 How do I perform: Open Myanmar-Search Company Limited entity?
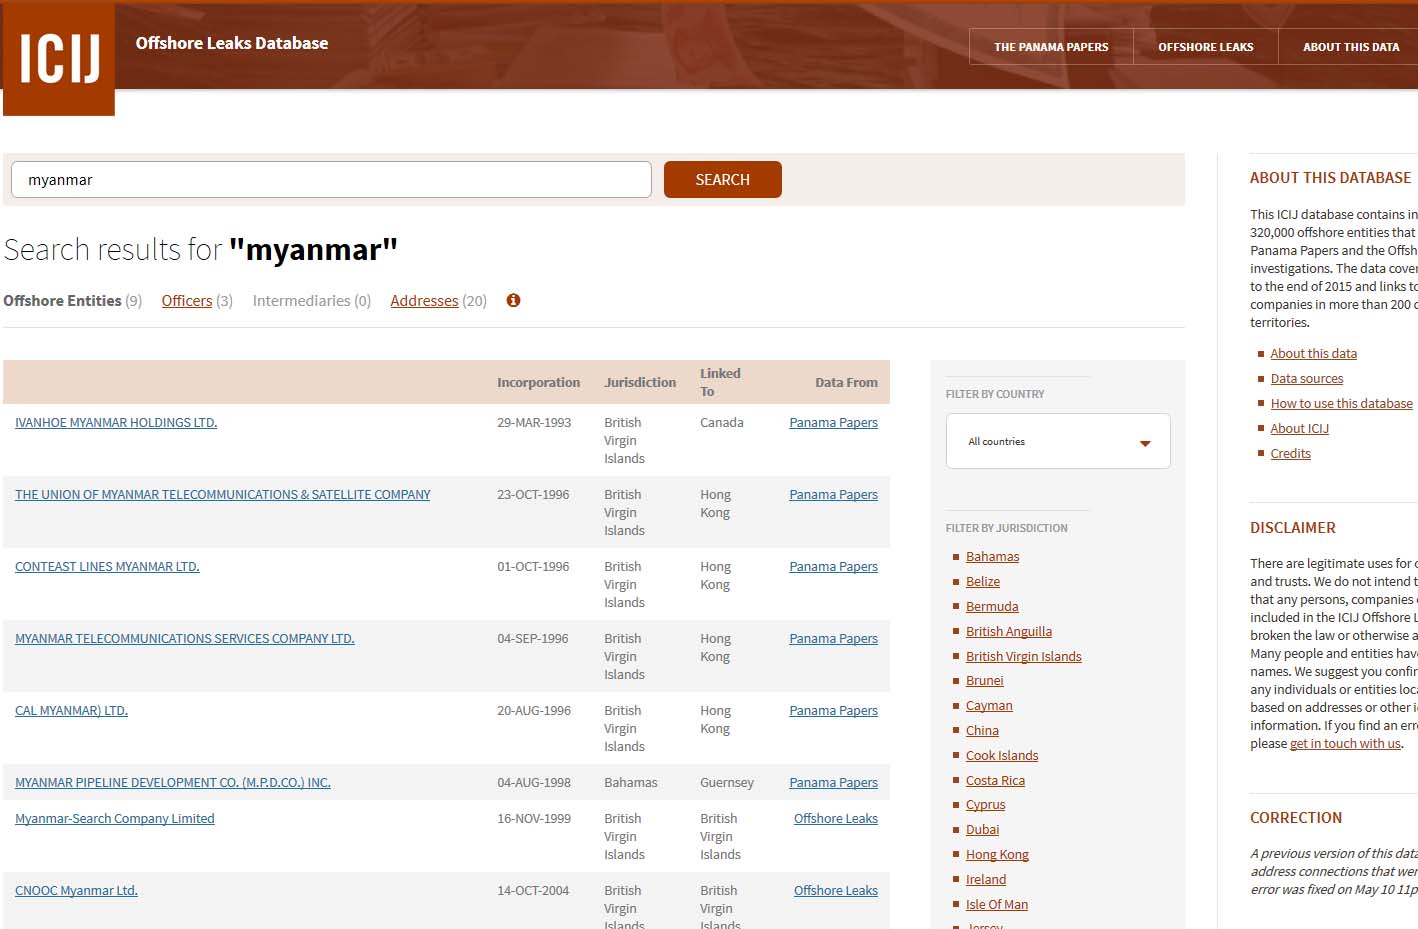(x=115, y=819)
